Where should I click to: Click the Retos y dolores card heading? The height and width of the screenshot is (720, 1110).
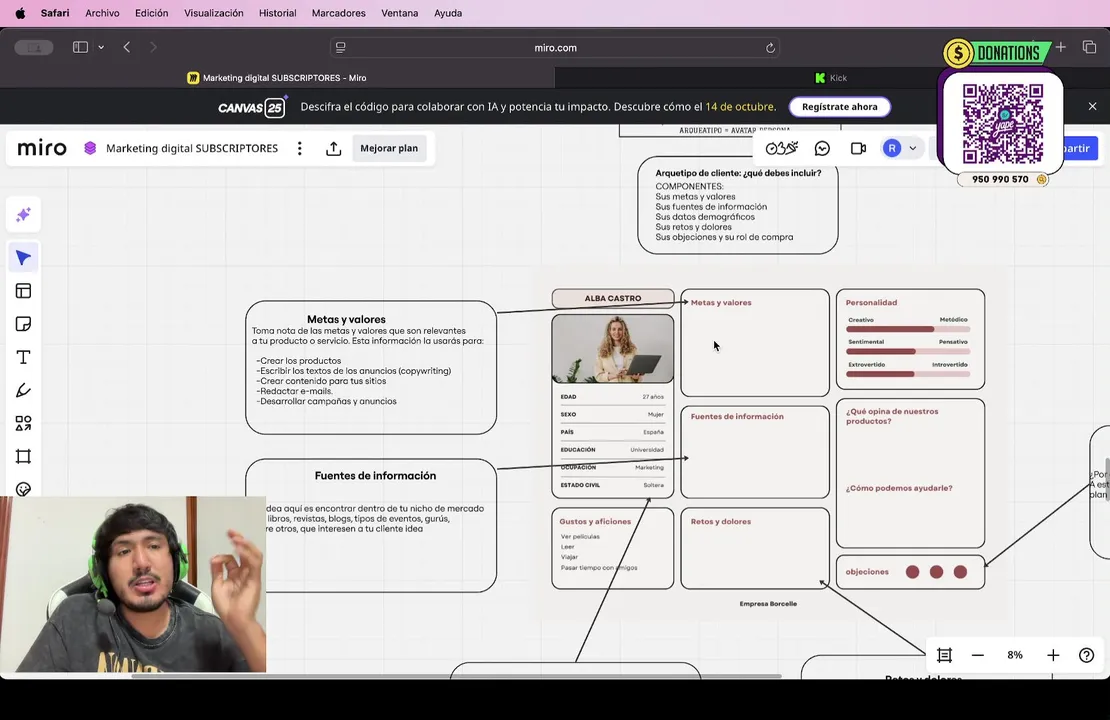721,521
